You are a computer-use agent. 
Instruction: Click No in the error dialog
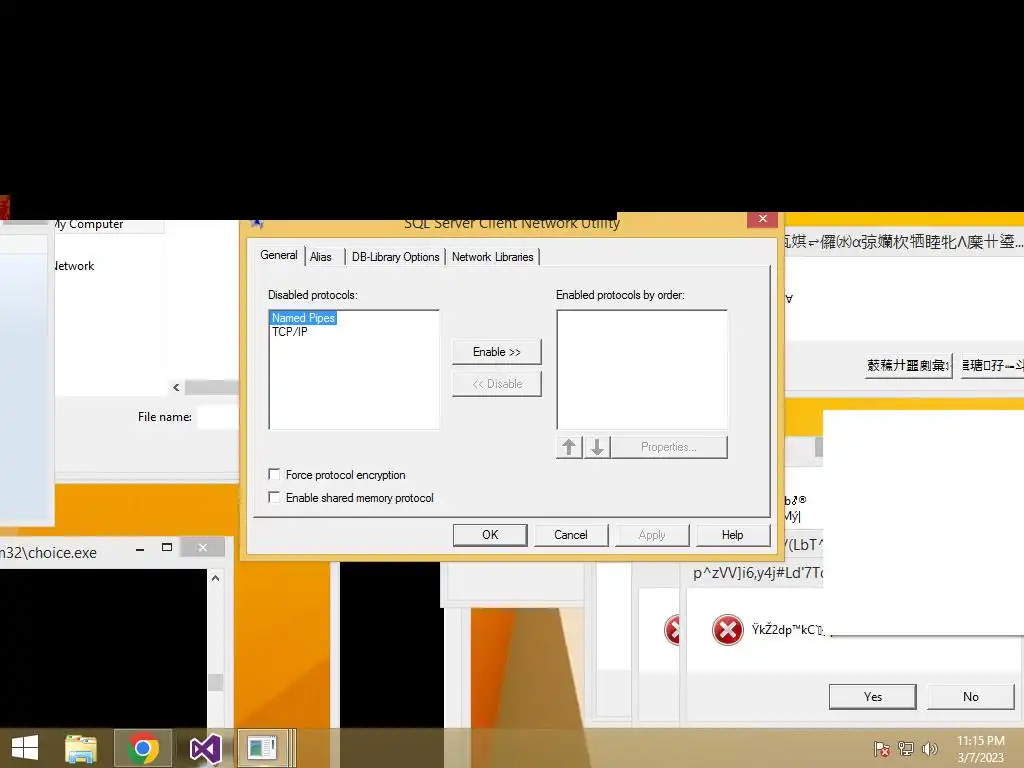[x=970, y=697]
